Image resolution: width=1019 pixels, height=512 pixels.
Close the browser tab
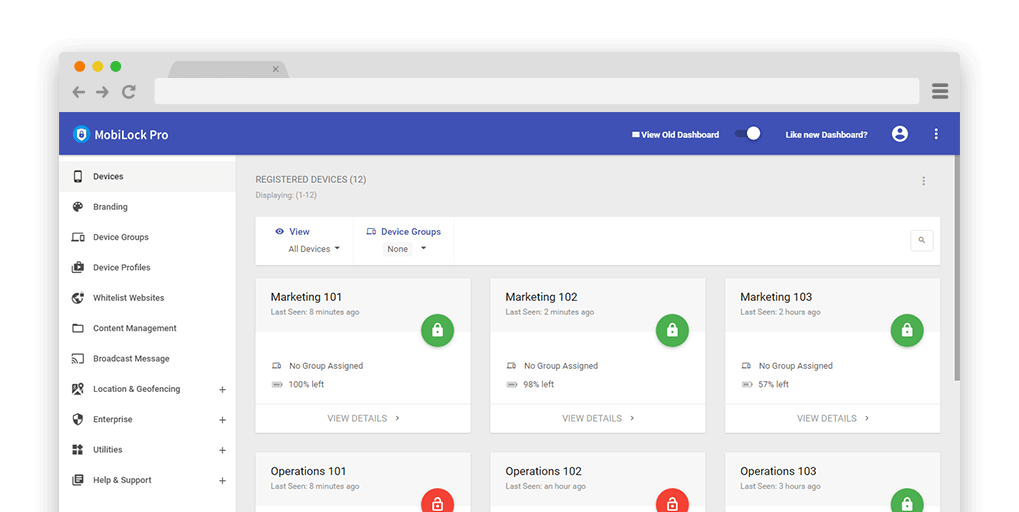pyautogui.click(x=276, y=69)
